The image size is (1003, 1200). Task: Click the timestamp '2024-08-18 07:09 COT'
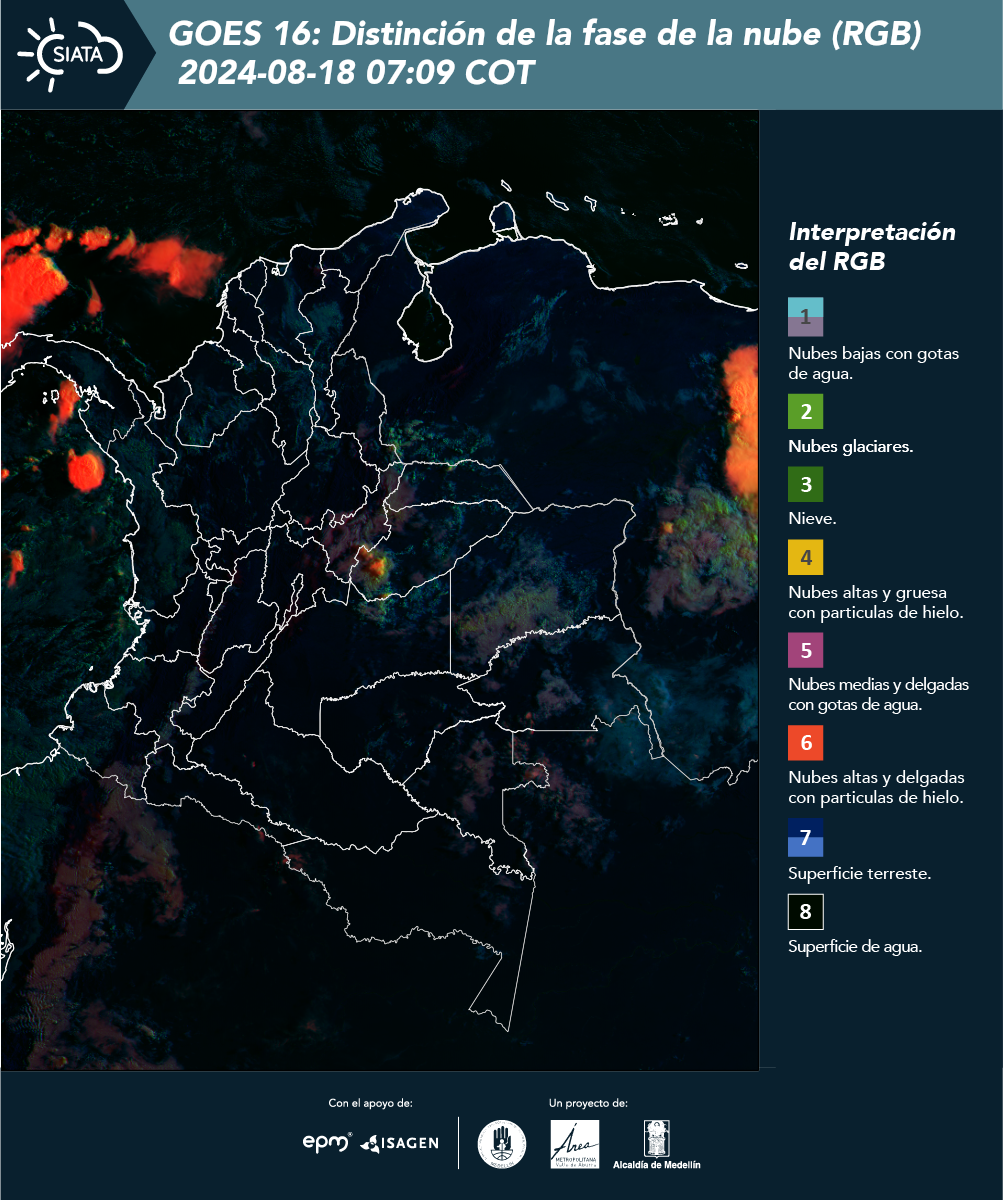coord(356,73)
